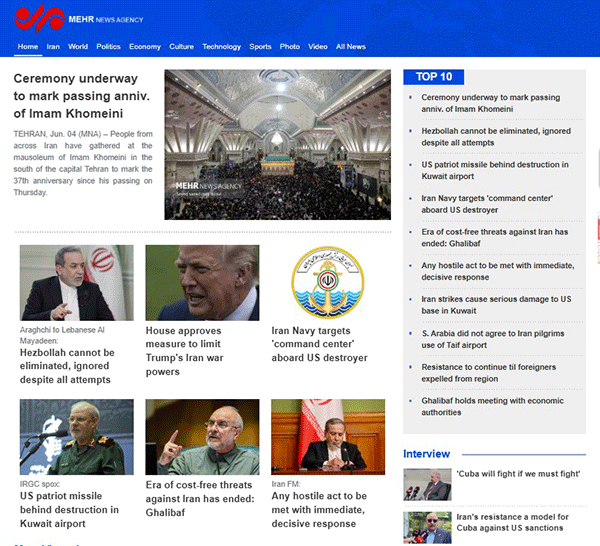The width and height of the screenshot is (600, 546).
Task: View All News page
Action: point(351,47)
